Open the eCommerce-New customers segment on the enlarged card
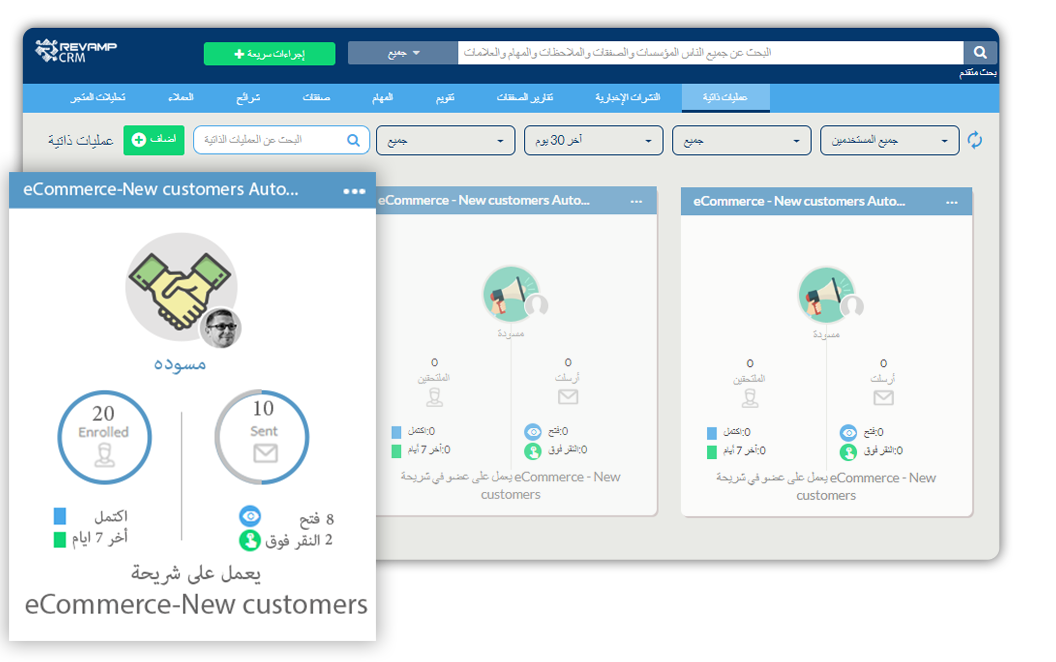The width and height of the screenshot is (1056, 662). point(196,604)
